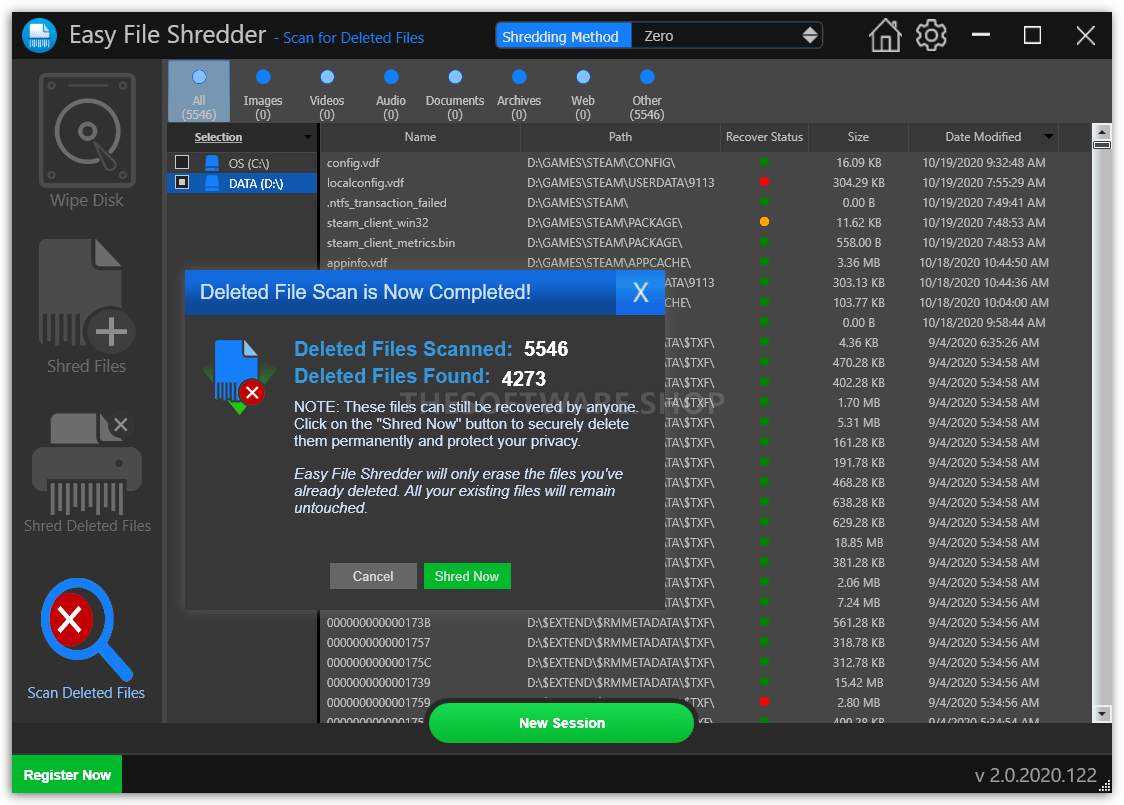Screen dimensions: 1124x805
Task: Open the Shredding Method dropdown
Action: (727, 36)
